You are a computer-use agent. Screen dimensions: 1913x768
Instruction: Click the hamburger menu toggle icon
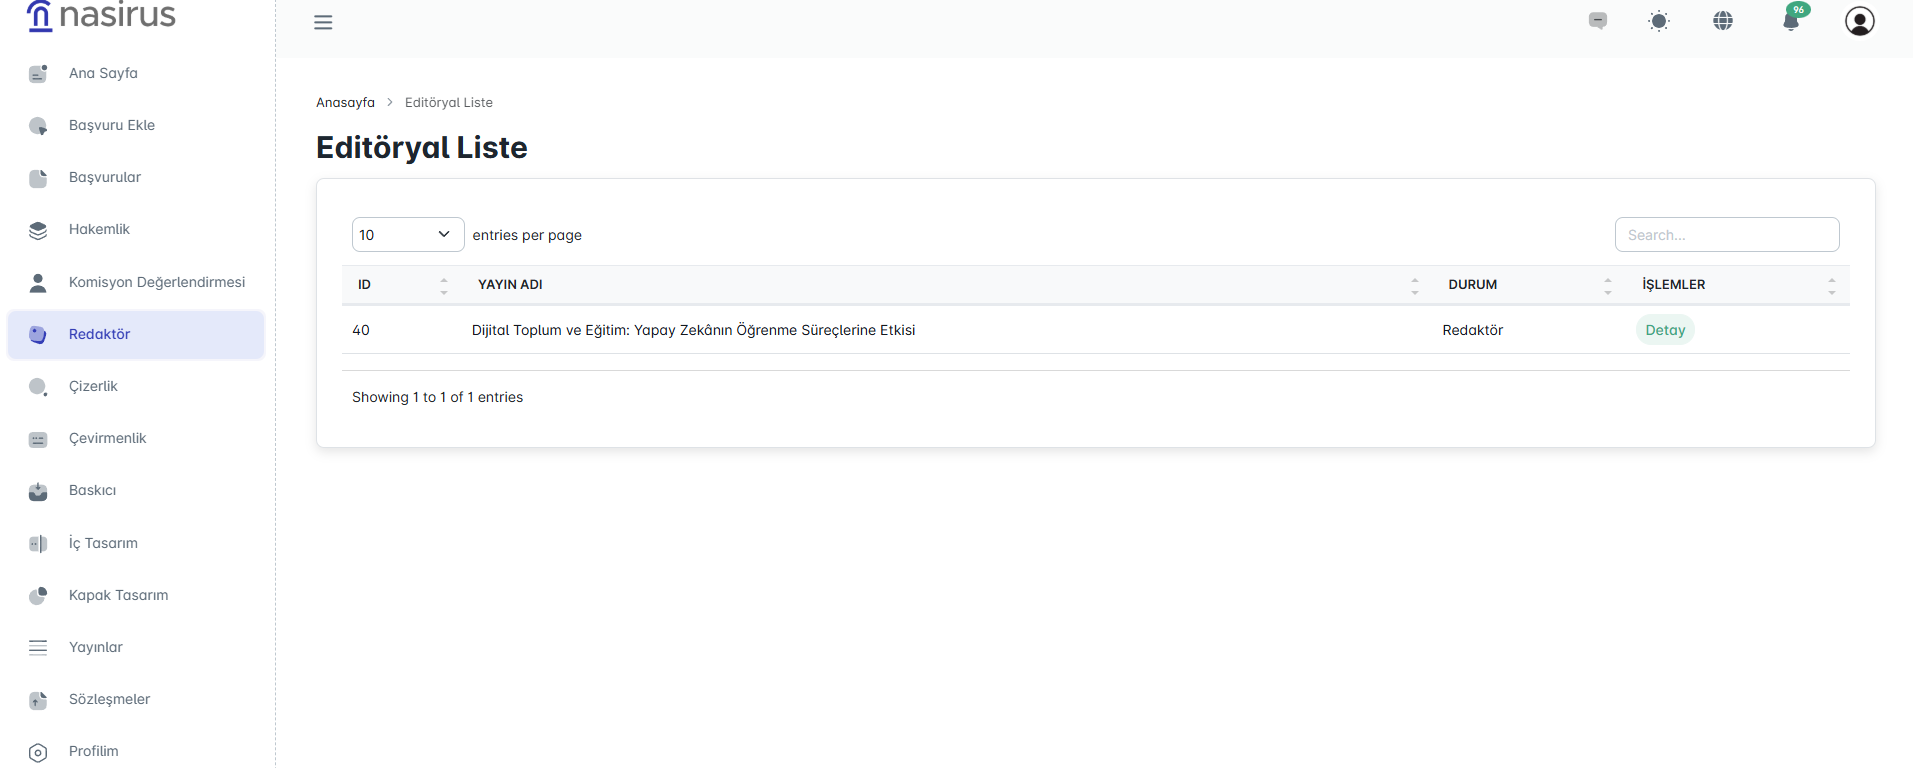[323, 22]
